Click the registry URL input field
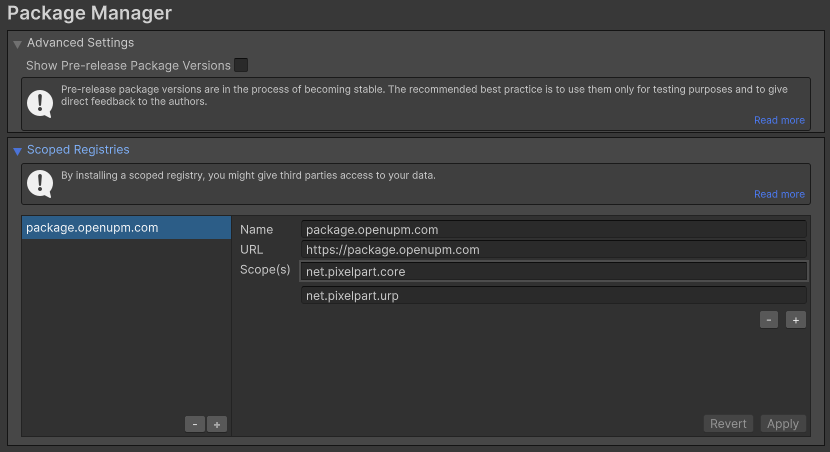Screen dimensions: 830x452 point(553,250)
